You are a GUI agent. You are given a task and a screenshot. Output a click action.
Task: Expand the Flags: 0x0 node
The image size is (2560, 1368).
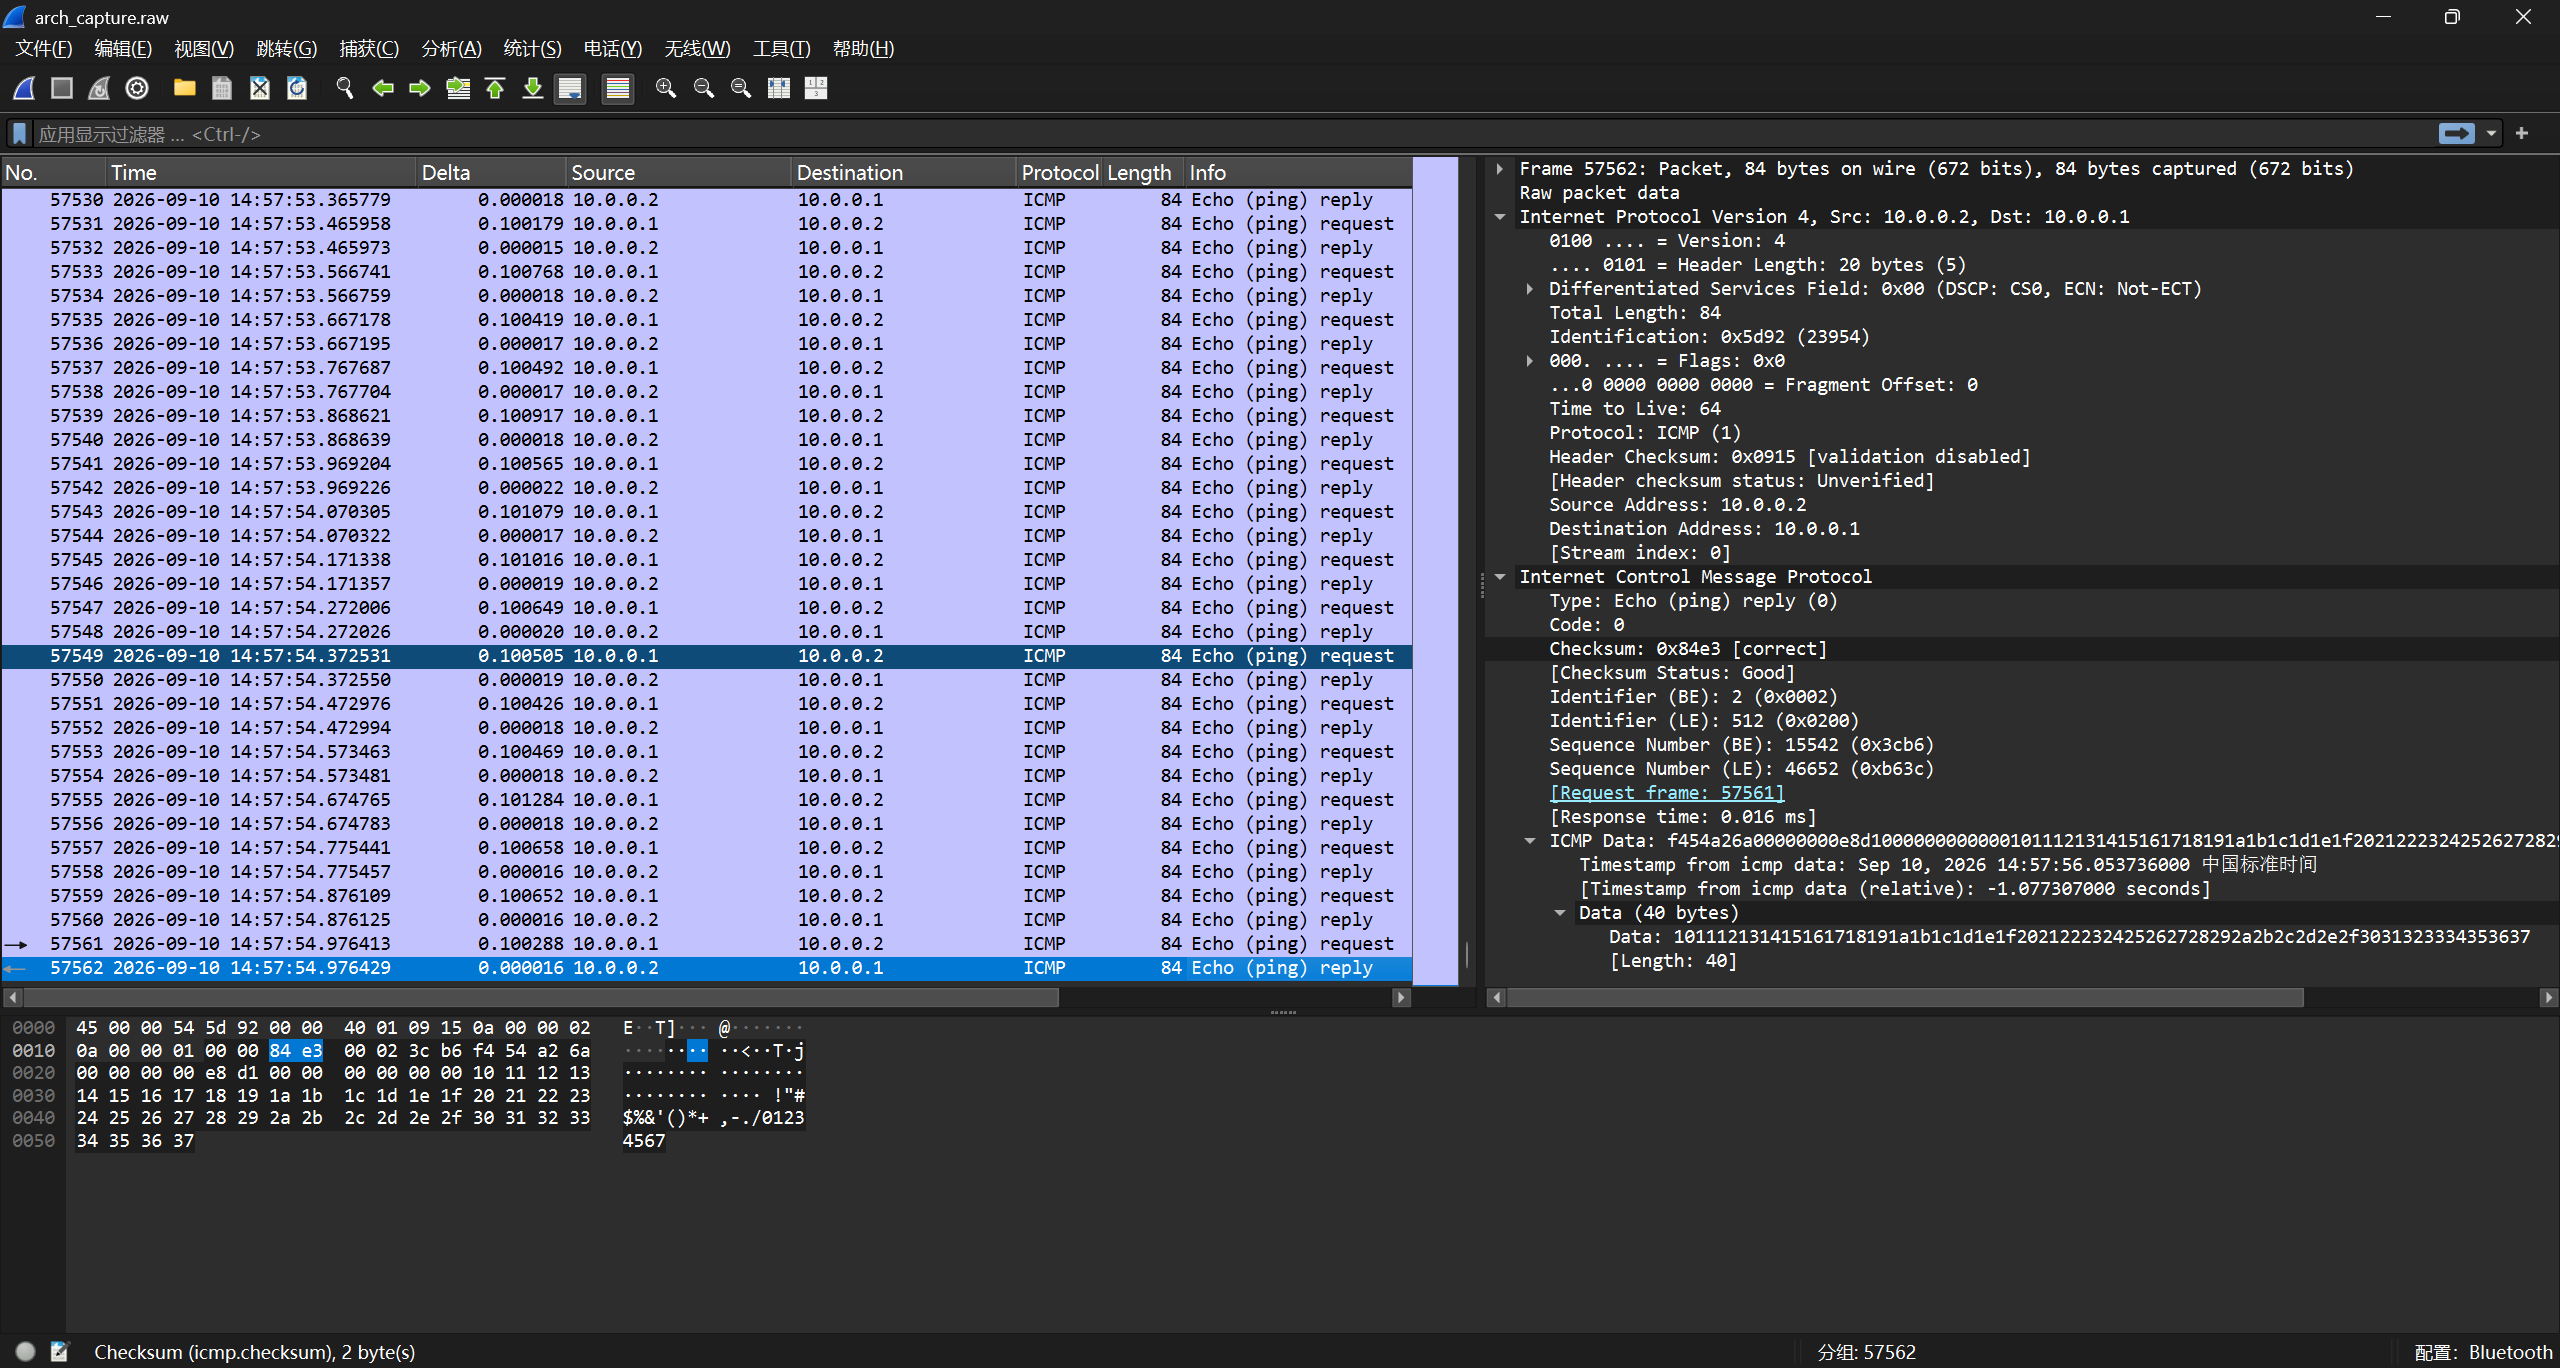click(x=1529, y=361)
